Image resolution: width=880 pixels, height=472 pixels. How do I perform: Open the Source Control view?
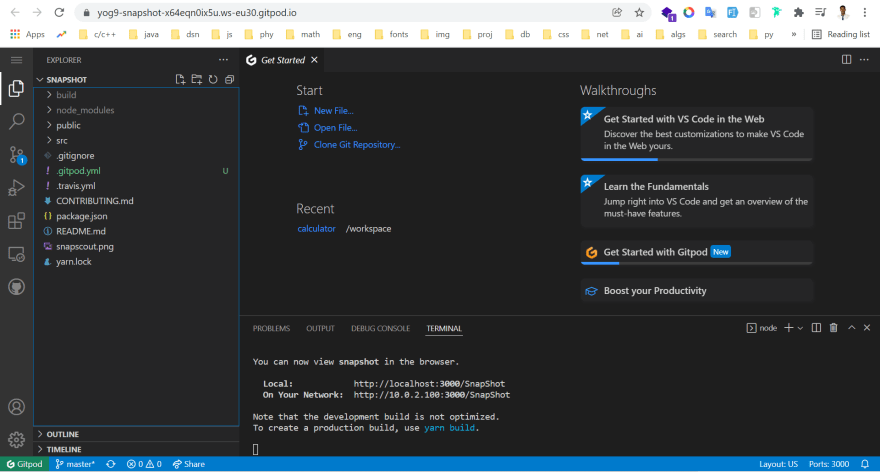[16, 155]
